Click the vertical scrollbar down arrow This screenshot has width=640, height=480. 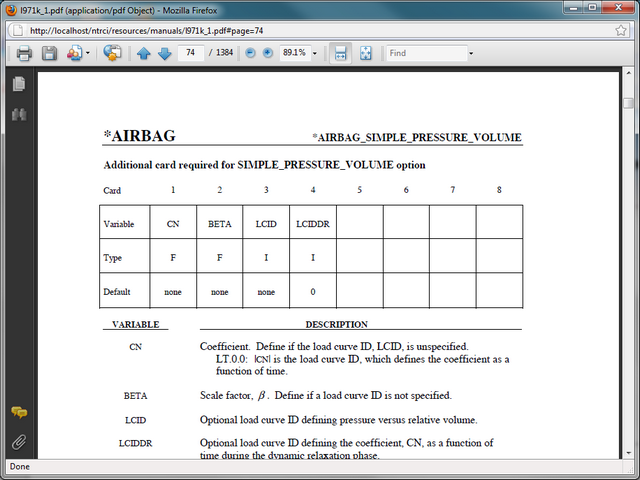click(x=627, y=452)
